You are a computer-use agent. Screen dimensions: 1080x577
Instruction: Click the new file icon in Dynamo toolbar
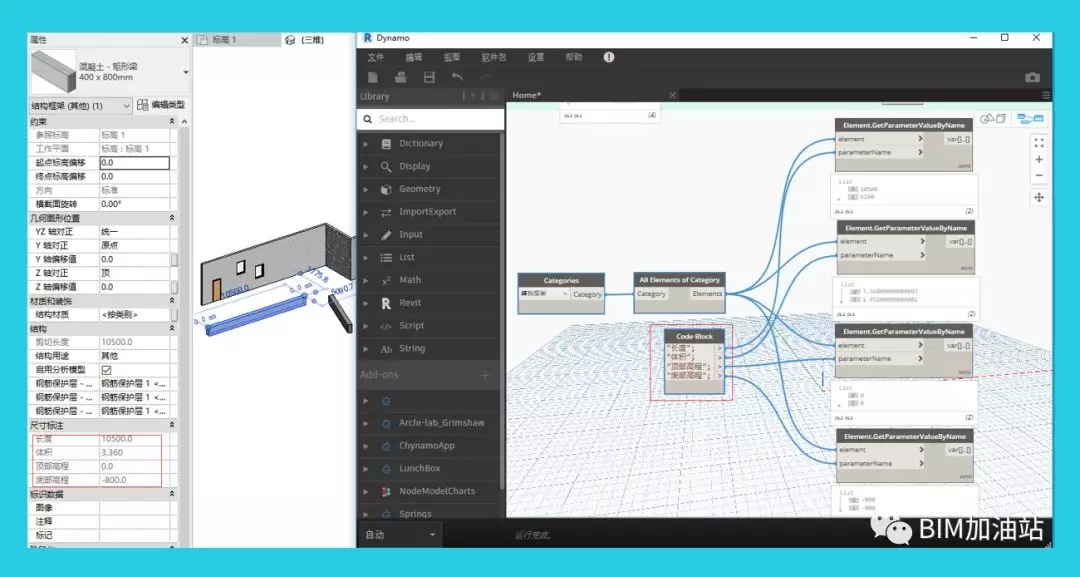tap(372, 77)
